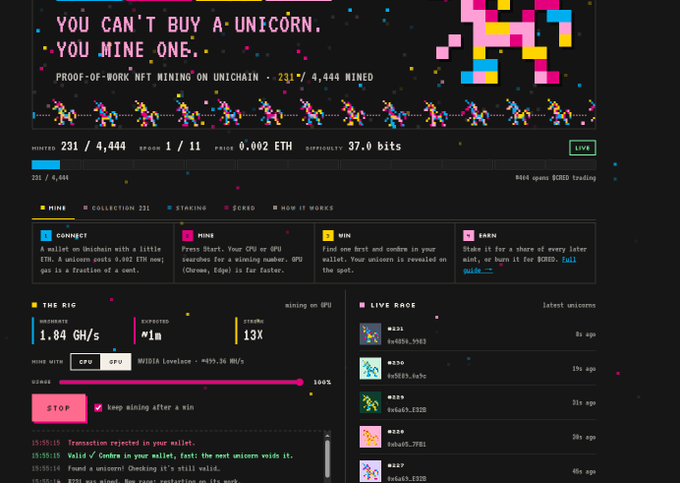Open unicorn #229 thumbnail in Live Race
The width and height of the screenshot is (680, 483).
(x=370, y=403)
